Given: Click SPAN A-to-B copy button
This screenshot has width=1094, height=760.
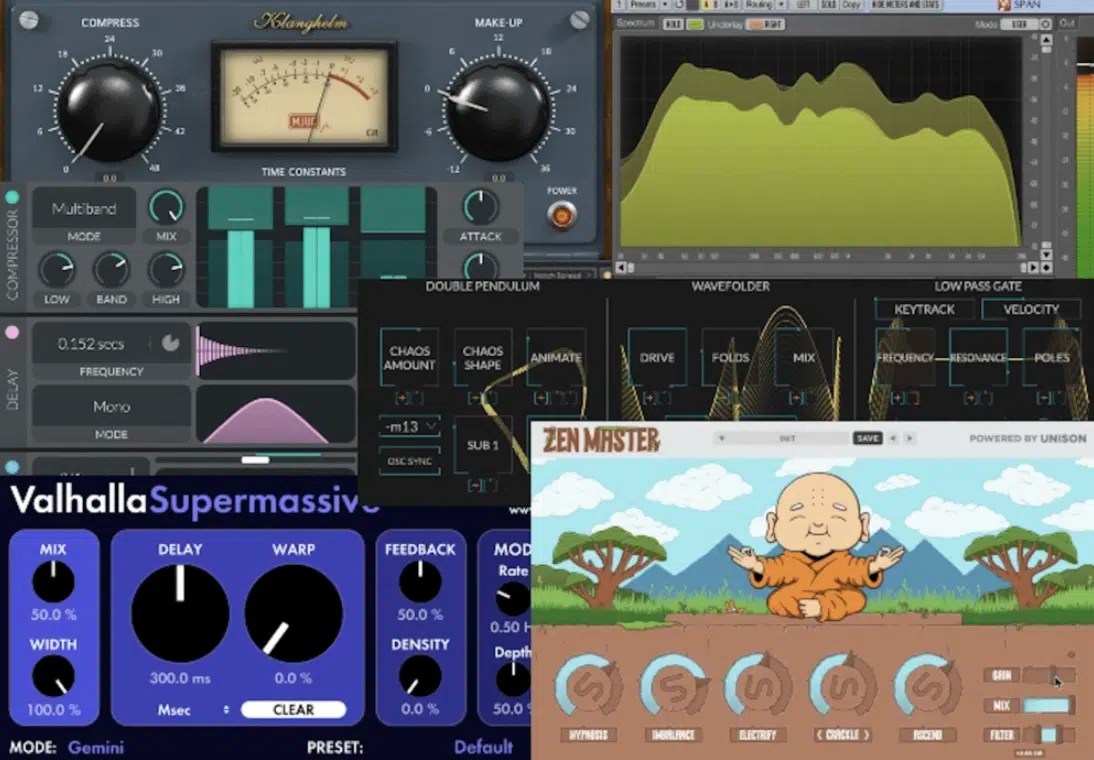Looking at the screenshot, I should (x=731, y=4).
